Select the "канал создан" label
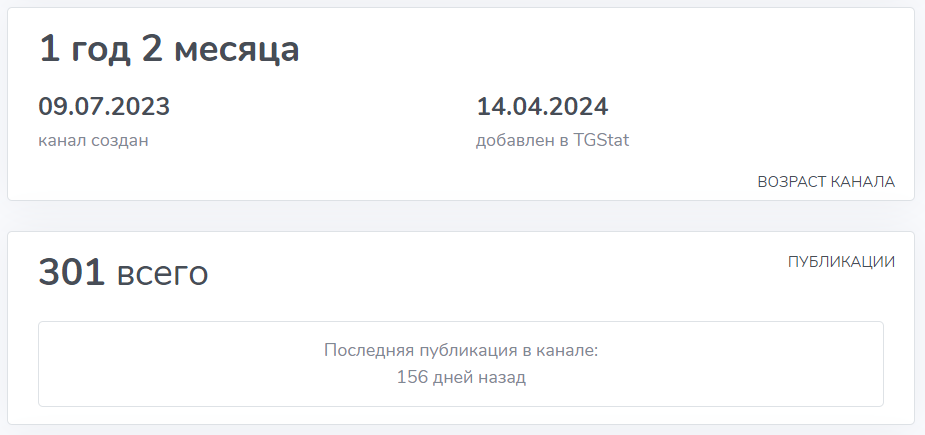 pyautogui.click(x=93, y=140)
